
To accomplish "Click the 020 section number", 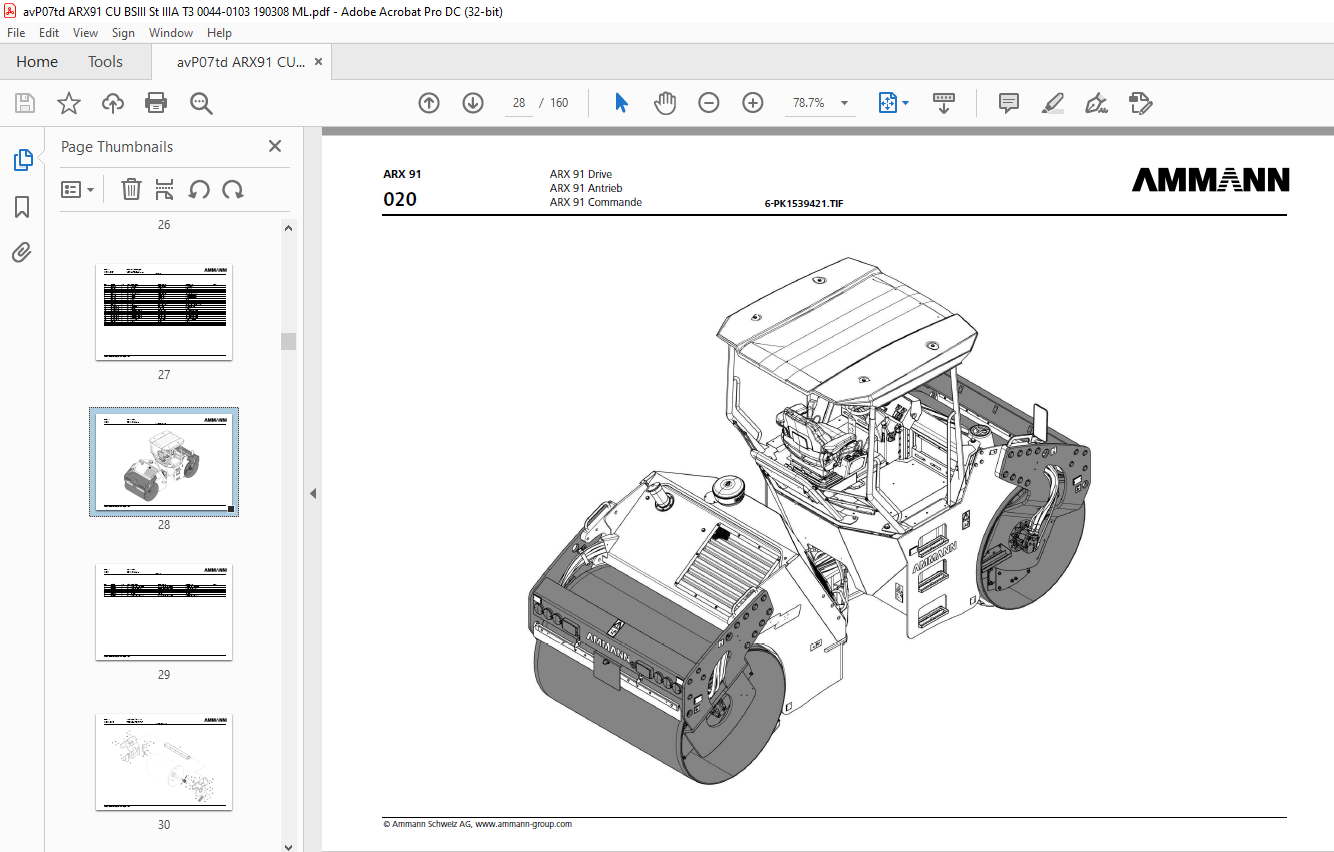I will pos(400,199).
